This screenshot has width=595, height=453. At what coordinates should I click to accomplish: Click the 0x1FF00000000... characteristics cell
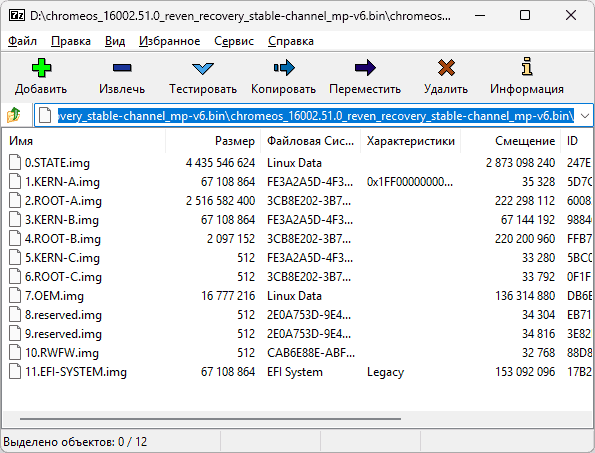click(410, 182)
